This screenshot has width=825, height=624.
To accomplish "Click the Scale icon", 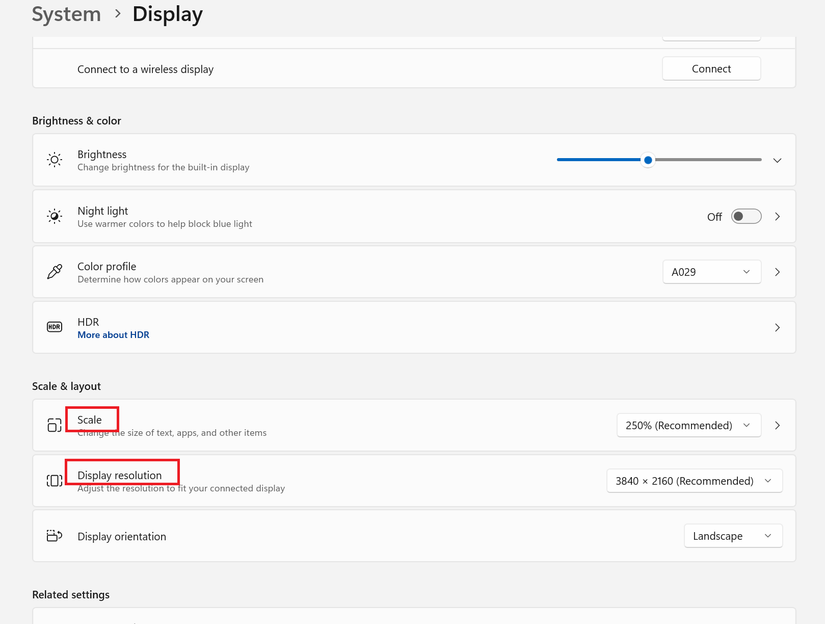I will click(x=54, y=425).
